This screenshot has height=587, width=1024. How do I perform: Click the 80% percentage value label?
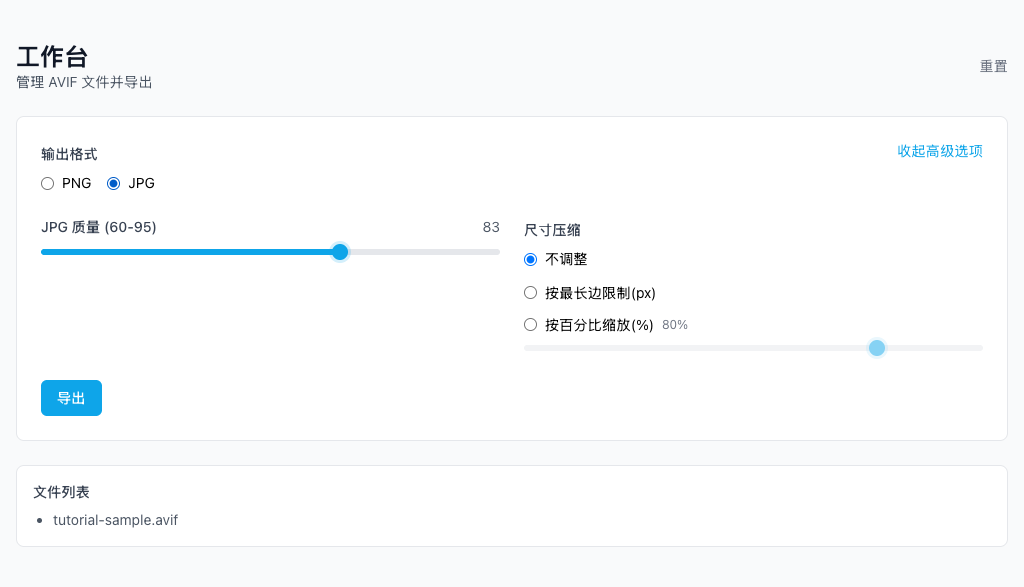pos(675,324)
